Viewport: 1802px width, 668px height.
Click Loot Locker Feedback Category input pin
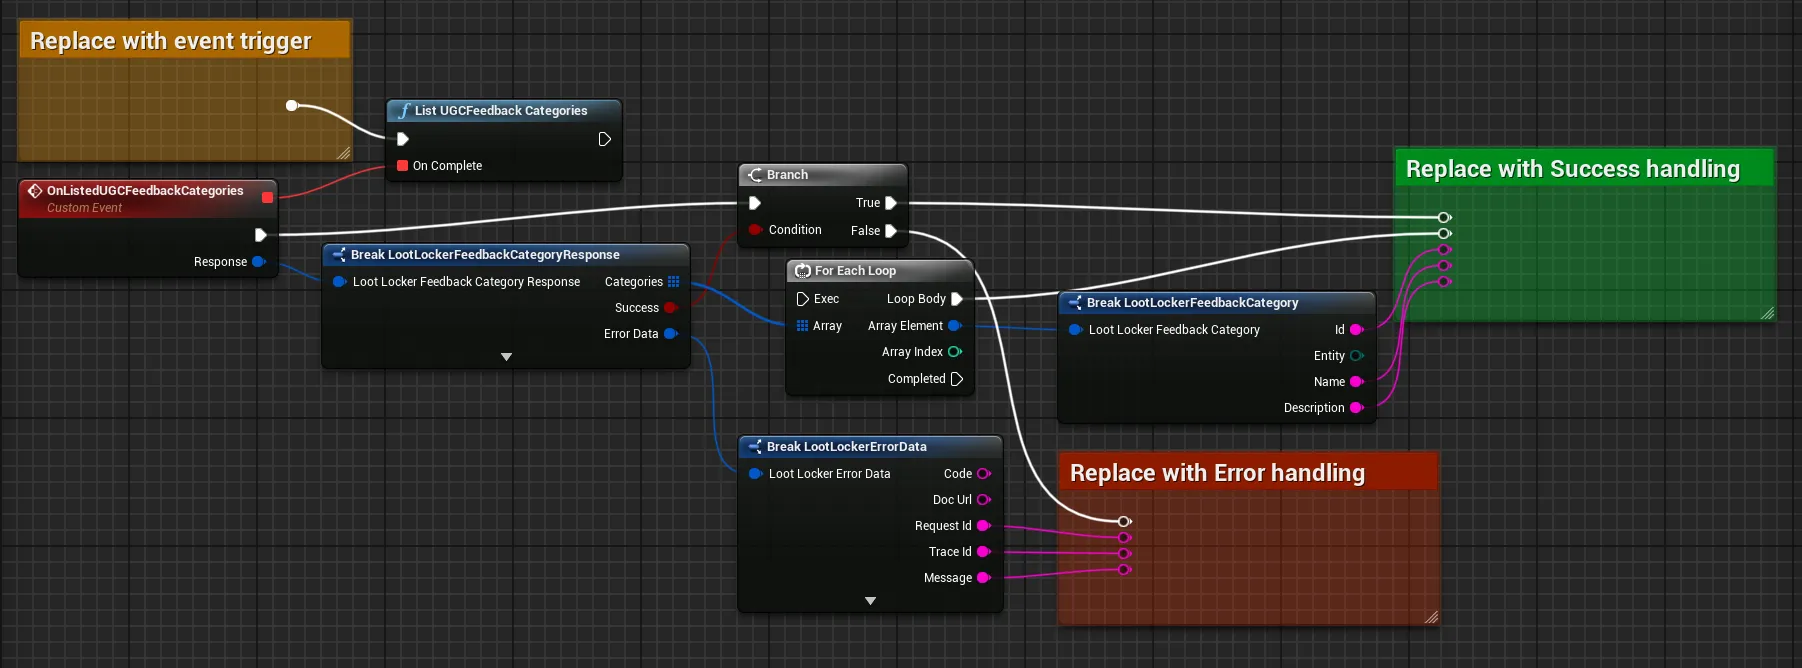(x=1075, y=330)
